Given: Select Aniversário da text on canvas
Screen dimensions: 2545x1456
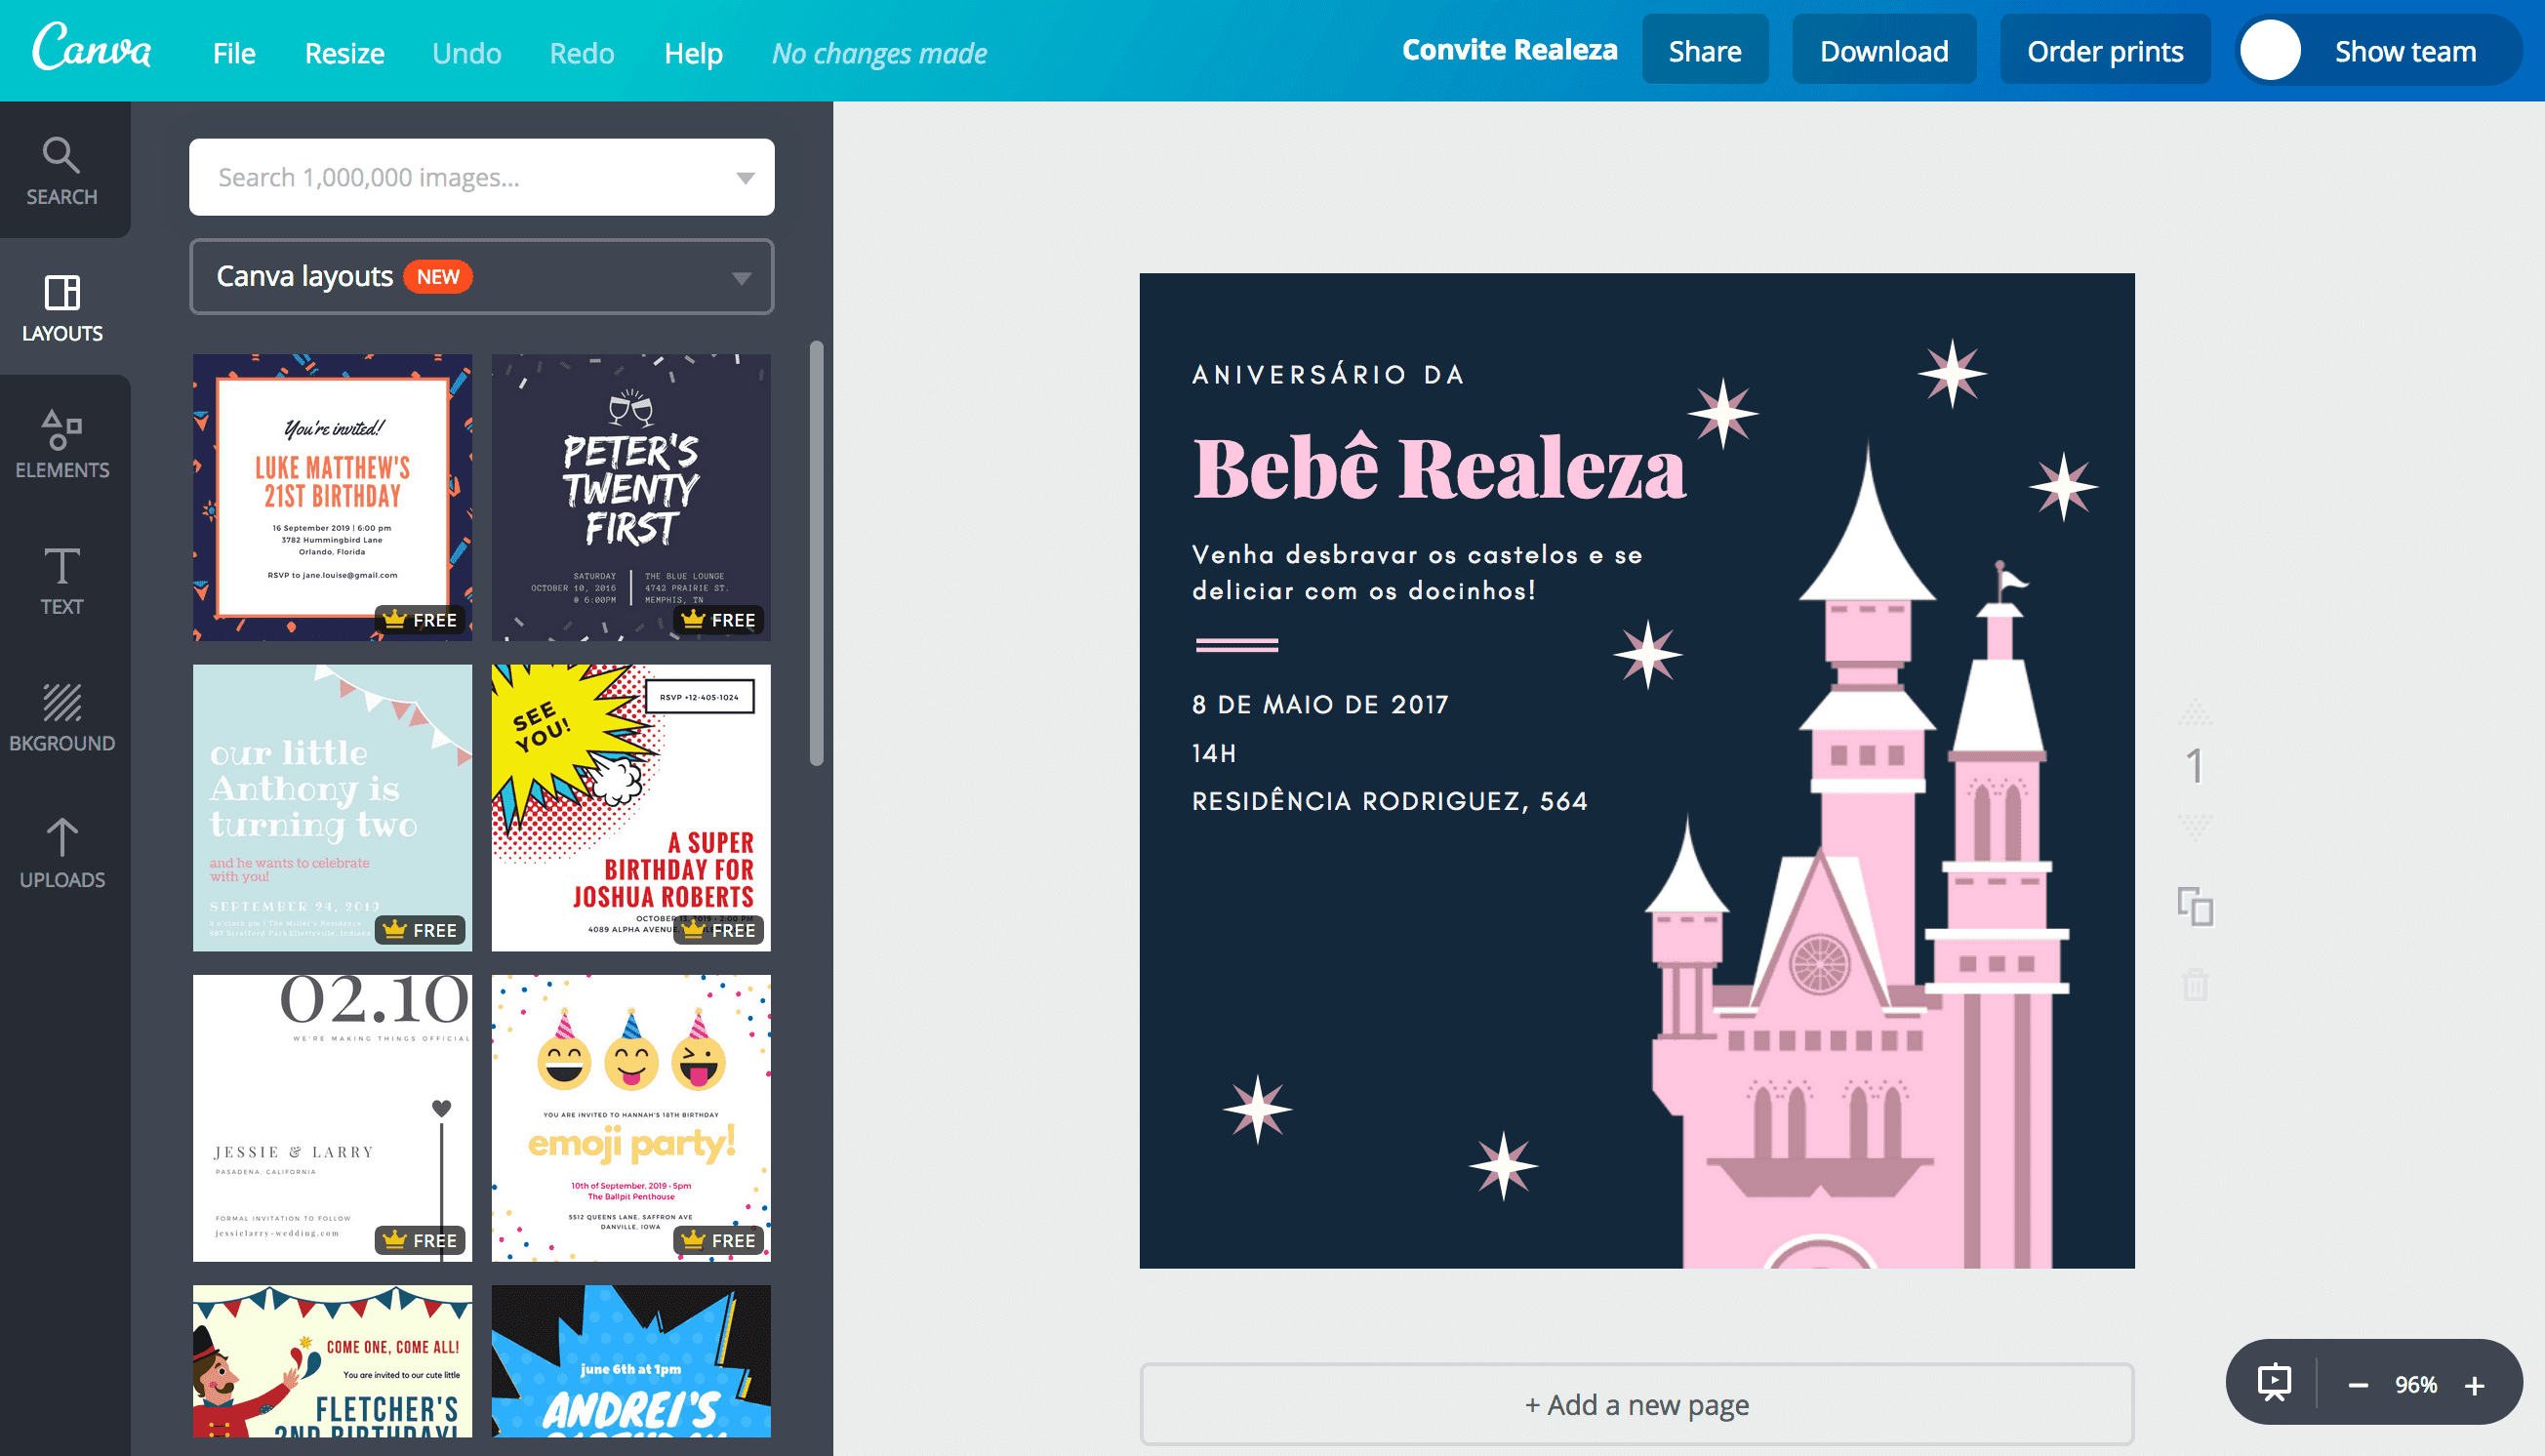Looking at the screenshot, I should pos(1328,375).
